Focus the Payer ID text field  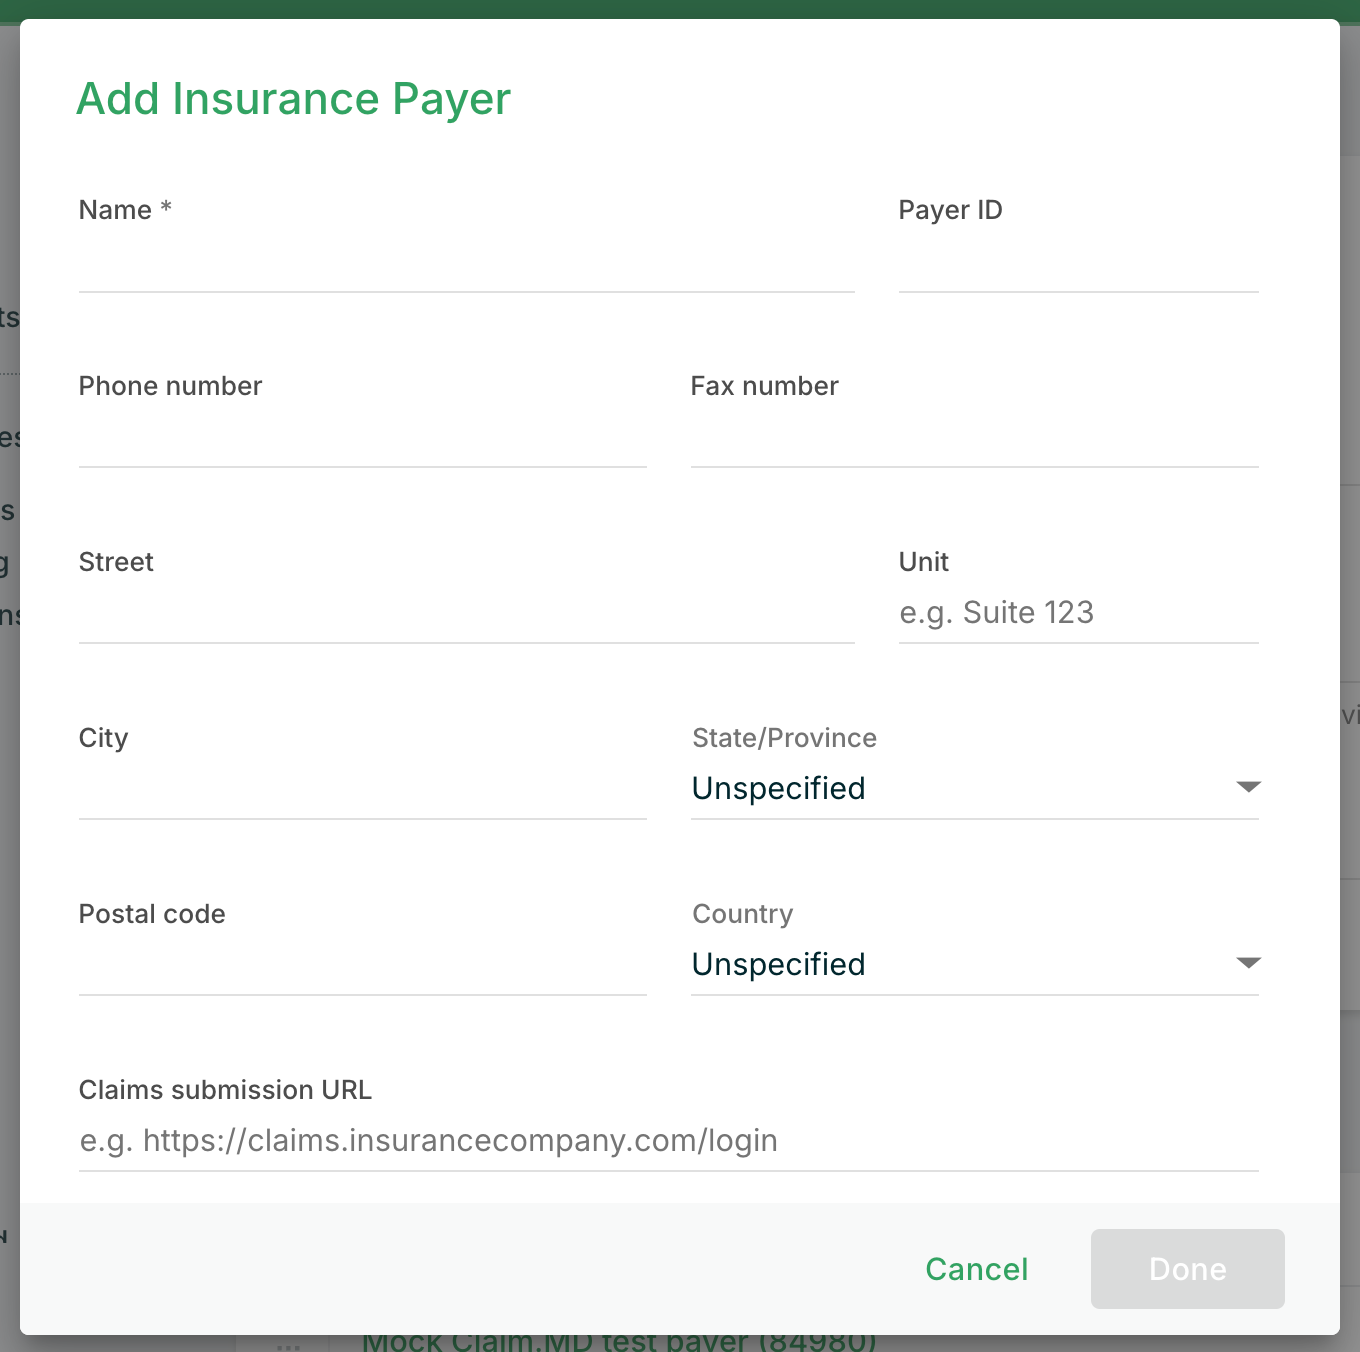[x=1078, y=262]
